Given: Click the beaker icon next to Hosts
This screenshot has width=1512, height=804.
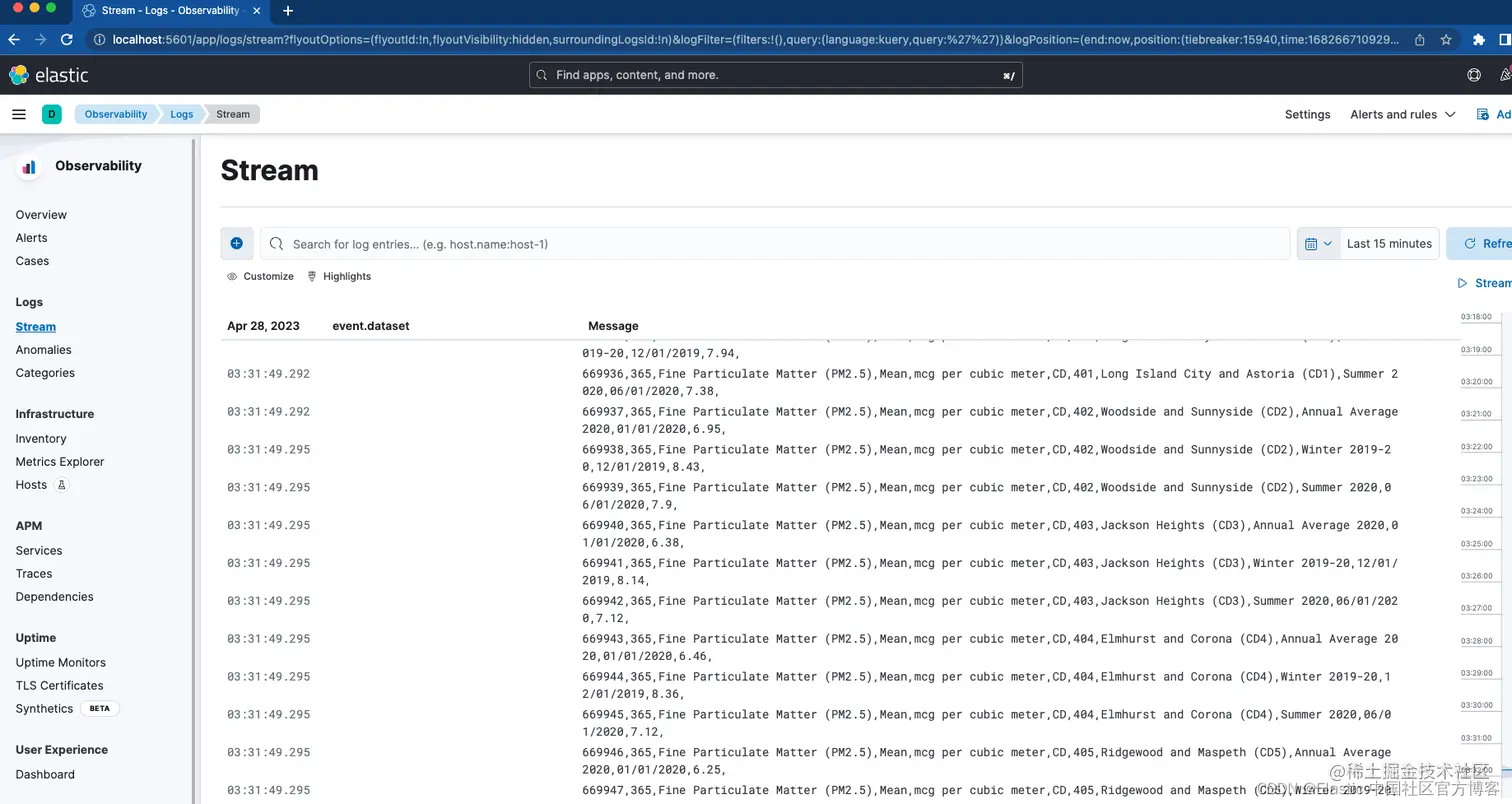Looking at the screenshot, I should (x=61, y=485).
